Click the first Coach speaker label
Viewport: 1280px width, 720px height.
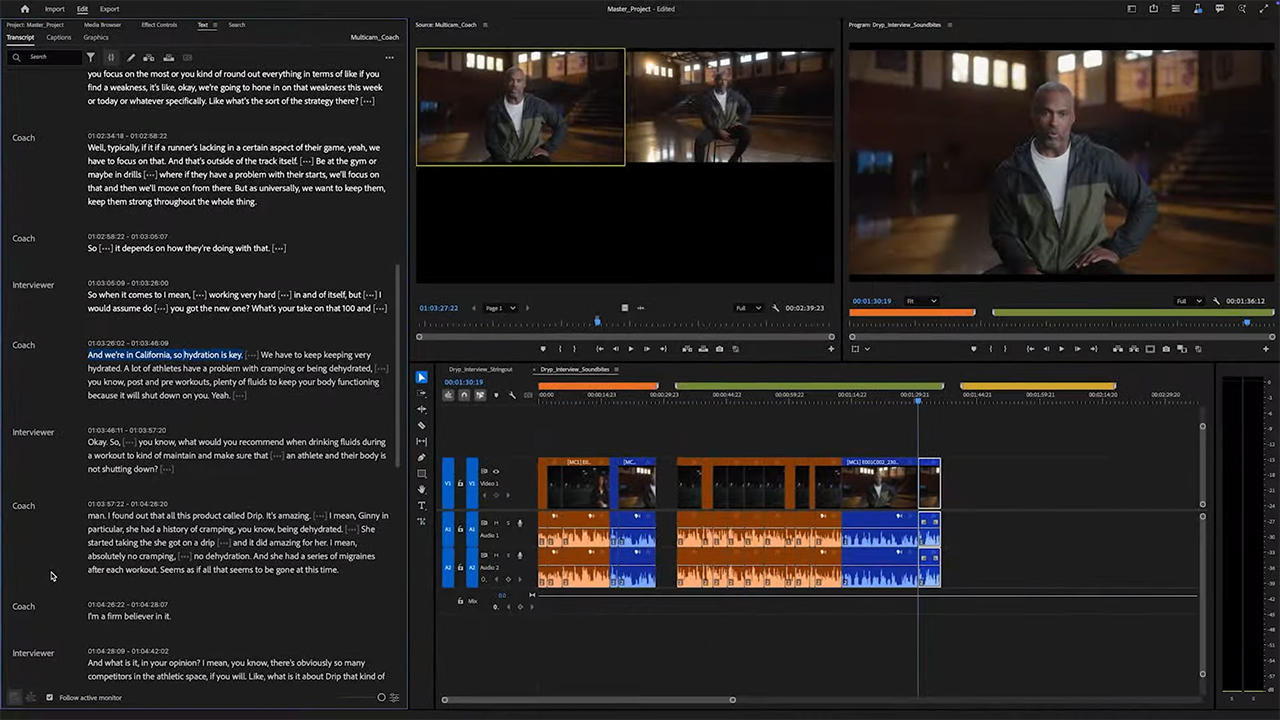coord(23,138)
